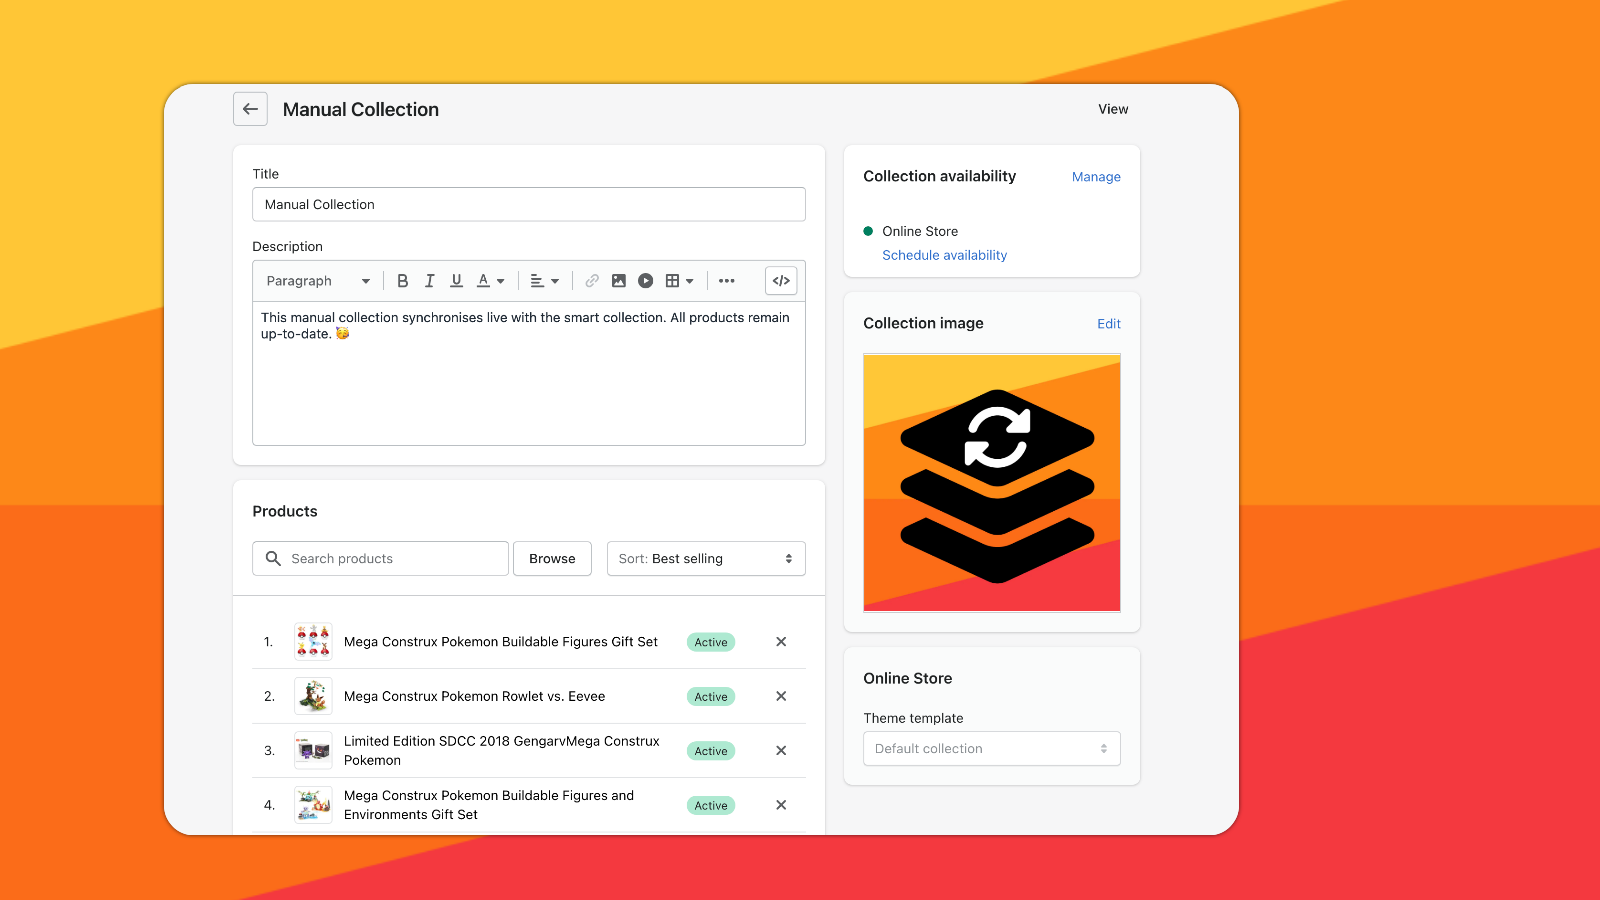Show more formatting options (three dots)
This screenshot has height=900, width=1600.
pos(727,281)
